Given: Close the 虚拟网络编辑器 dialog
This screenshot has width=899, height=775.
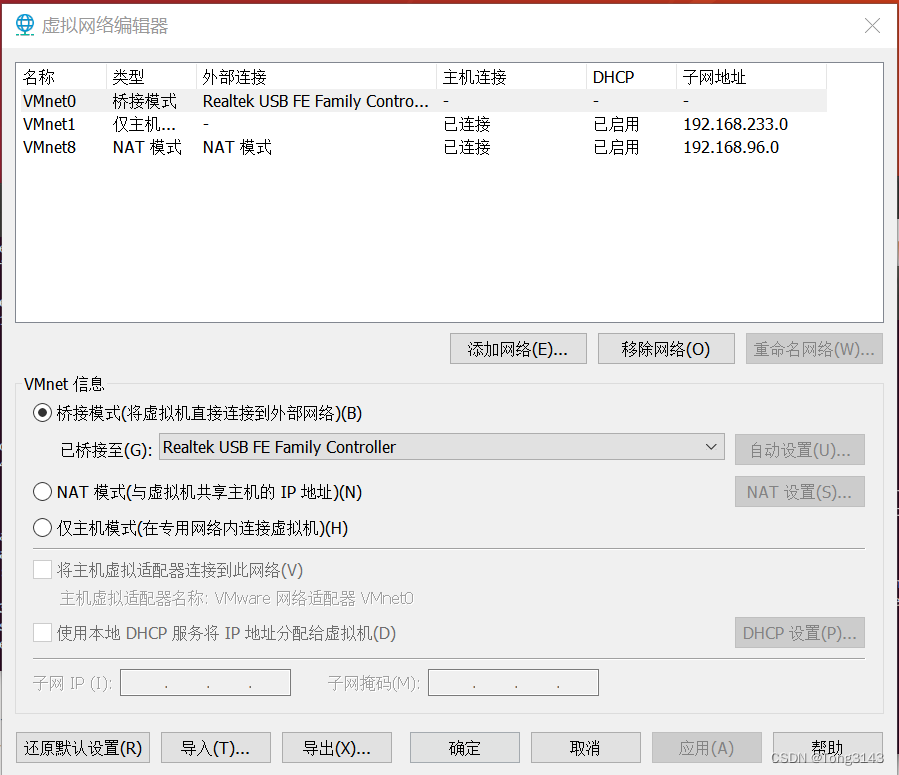Looking at the screenshot, I should click(872, 26).
